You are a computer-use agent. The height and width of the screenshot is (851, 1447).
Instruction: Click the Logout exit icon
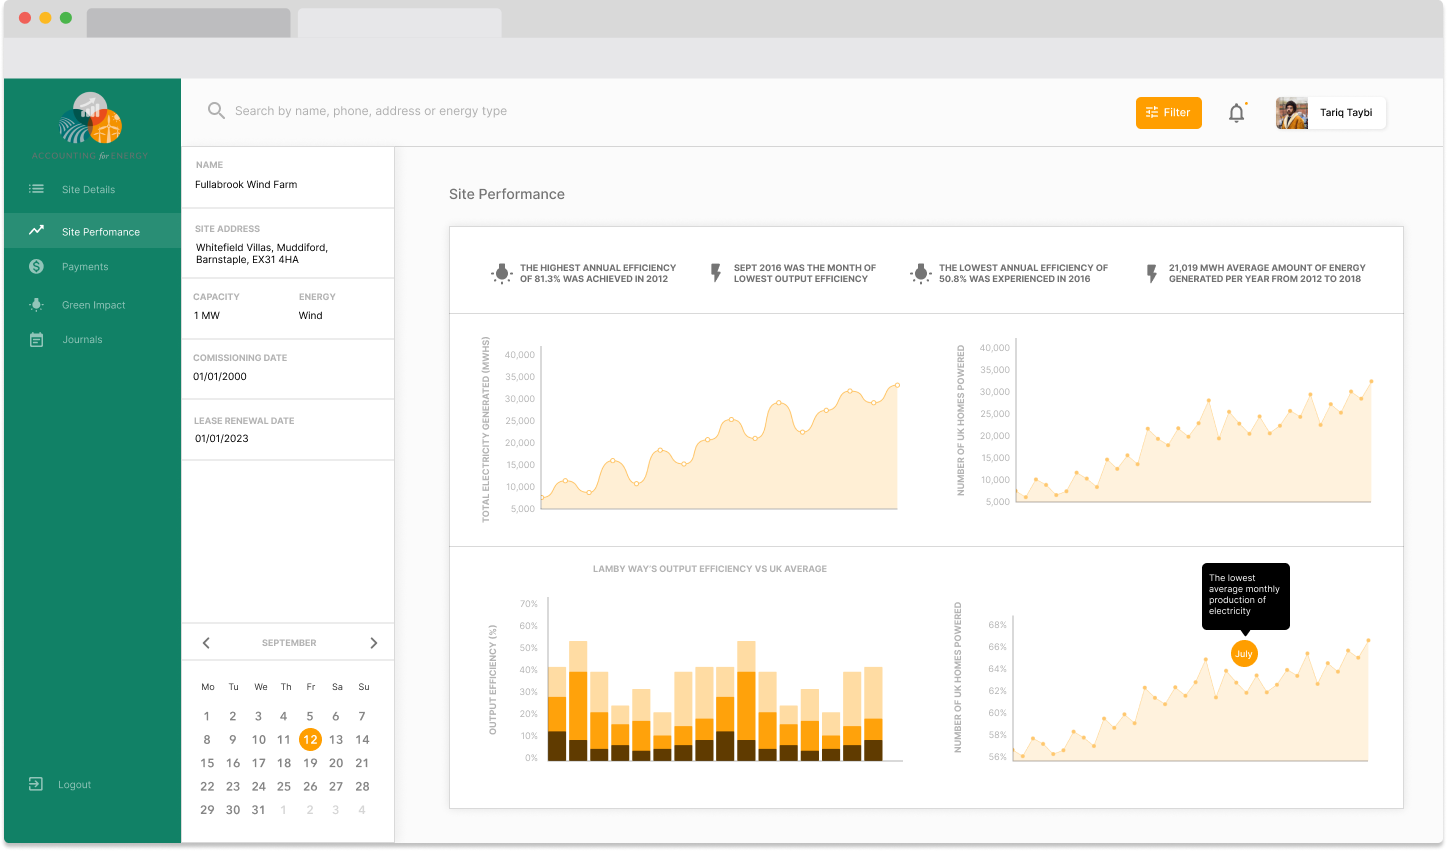pyautogui.click(x=36, y=784)
